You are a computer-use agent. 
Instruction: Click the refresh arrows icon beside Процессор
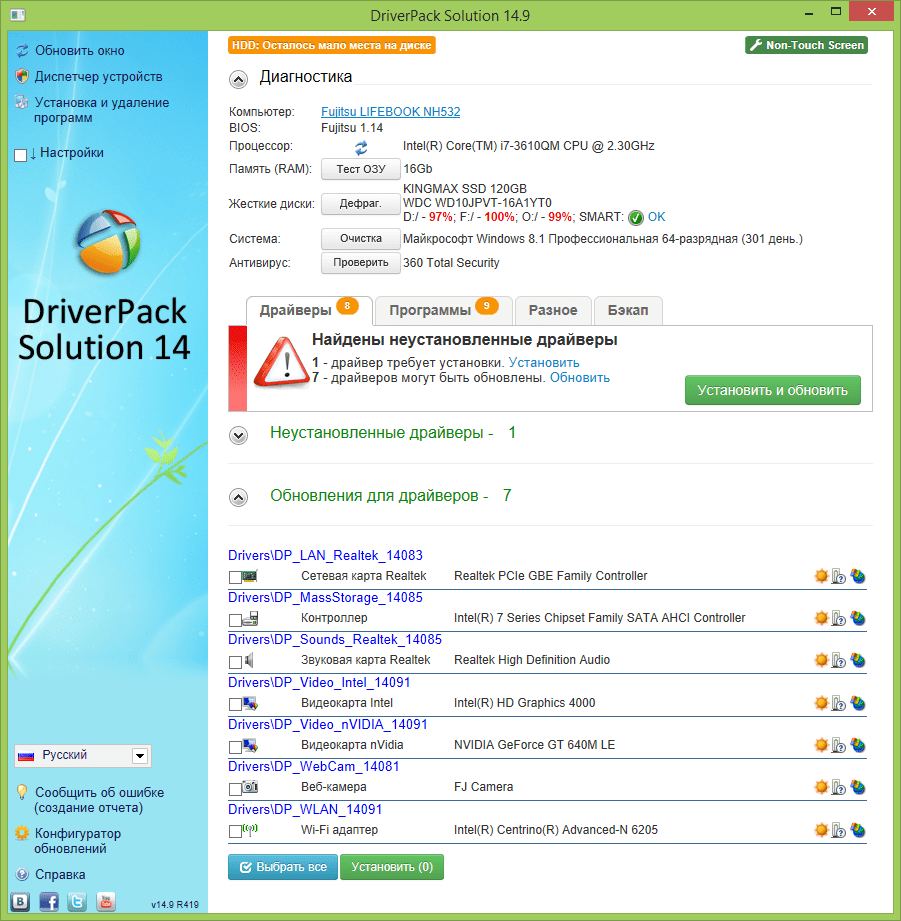pos(361,146)
